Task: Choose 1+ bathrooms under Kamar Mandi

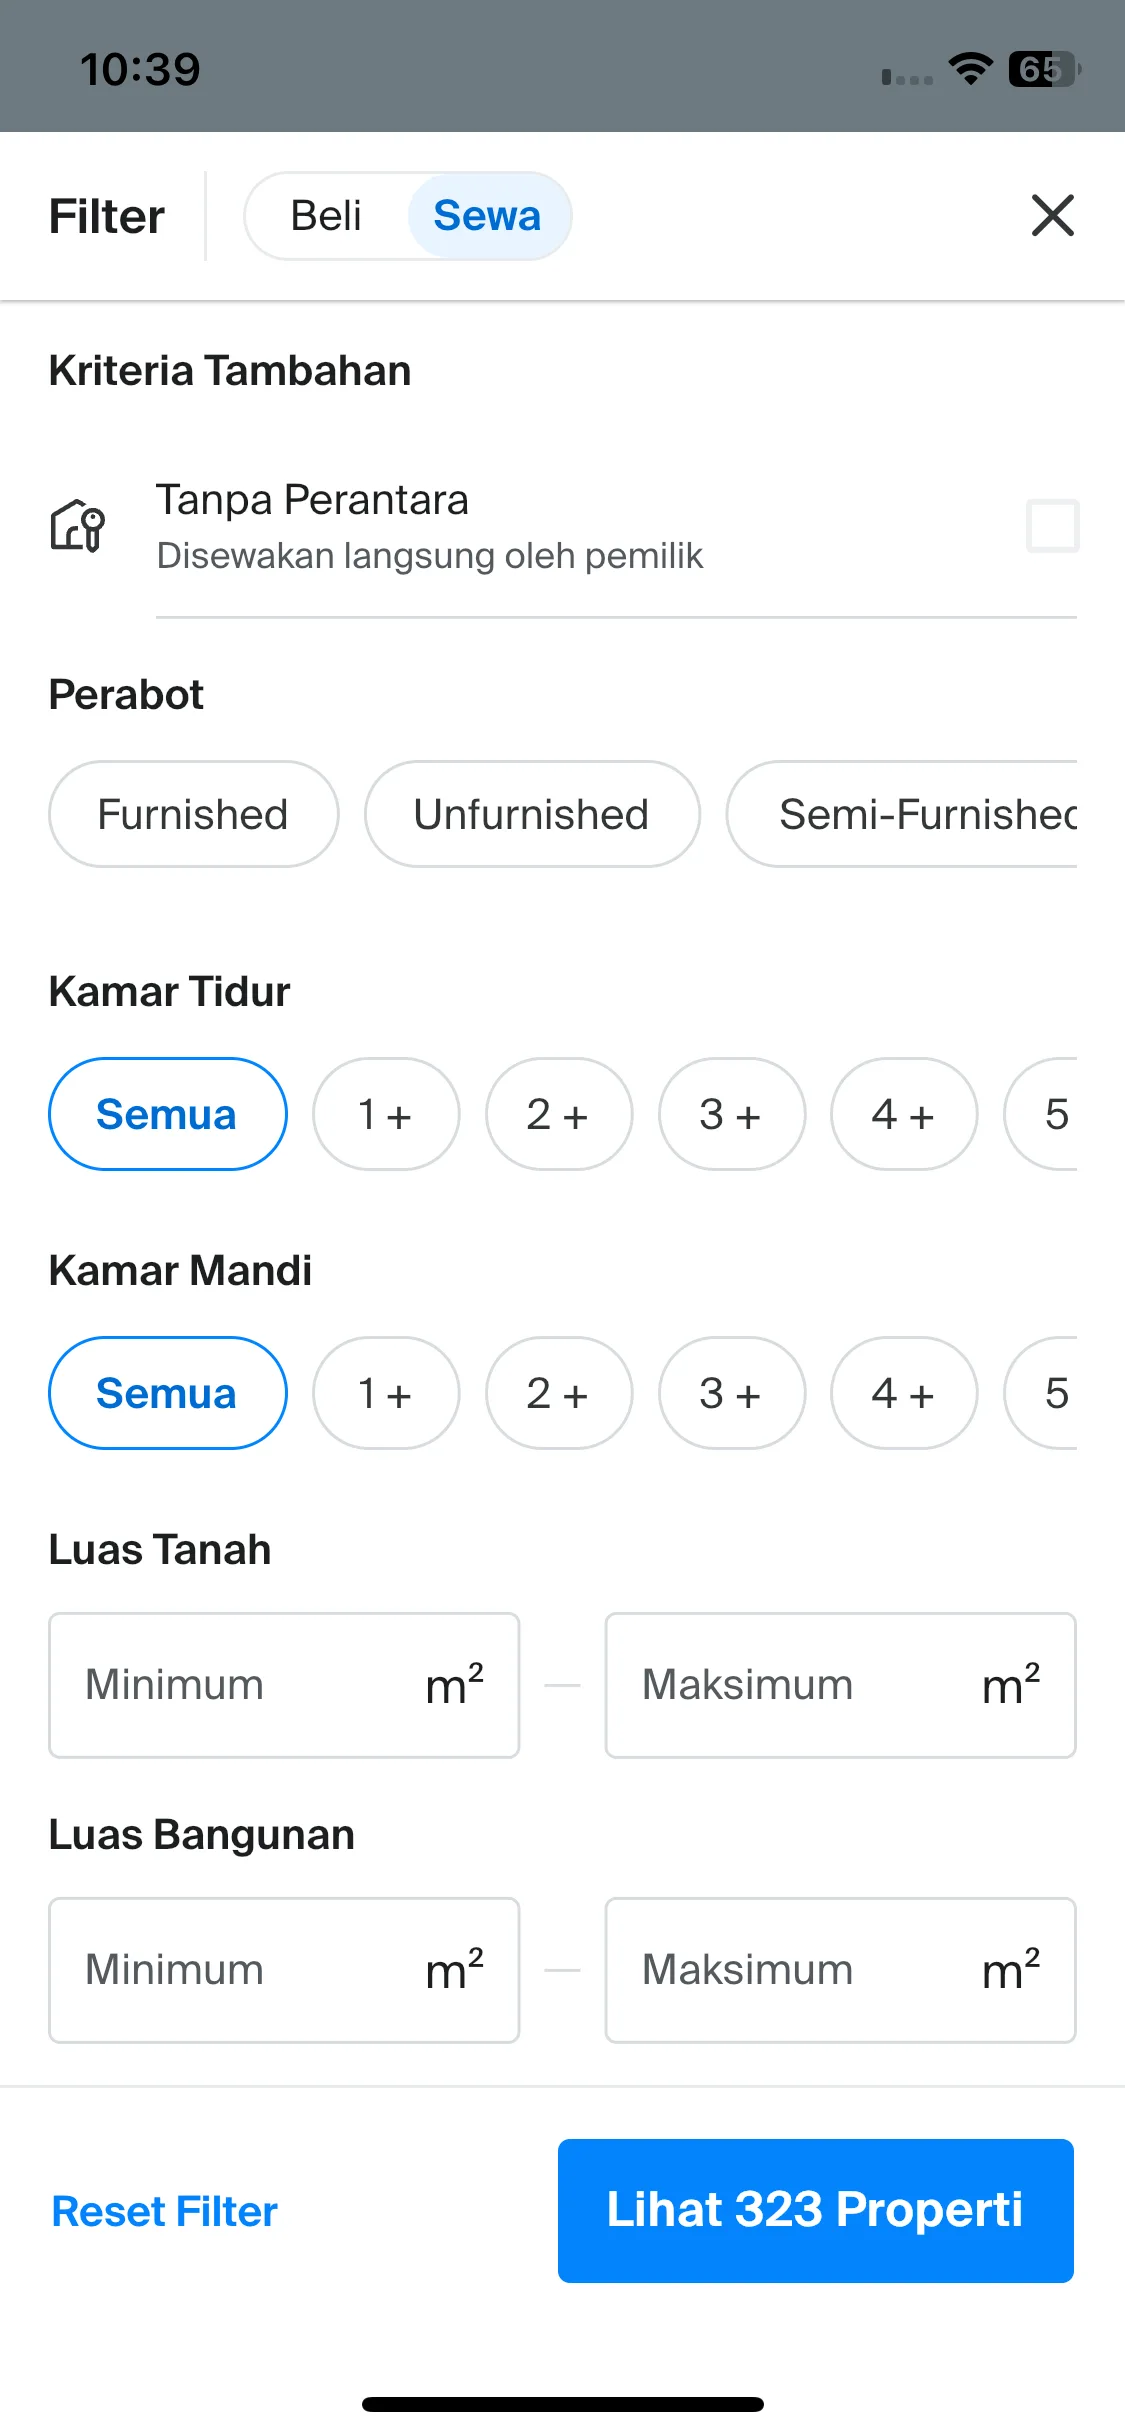Action: tap(386, 1393)
